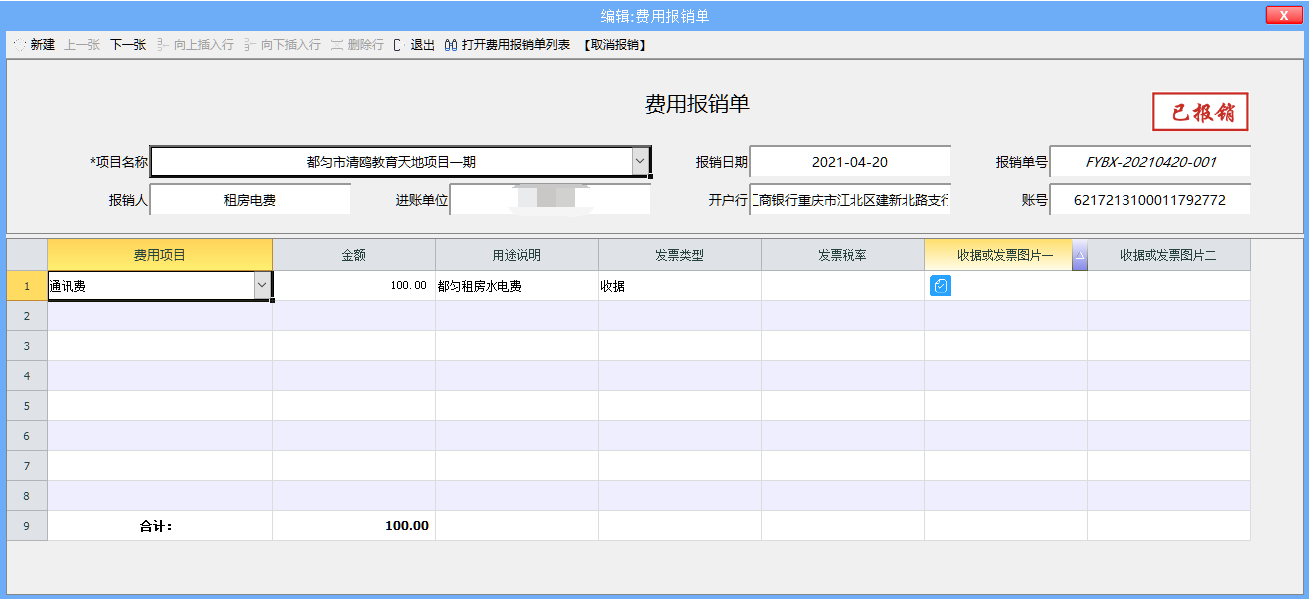Image resolution: width=1309 pixels, height=599 pixels.
Task: Close the 编辑:费用报销单 window
Action: pyautogui.click(x=1282, y=15)
